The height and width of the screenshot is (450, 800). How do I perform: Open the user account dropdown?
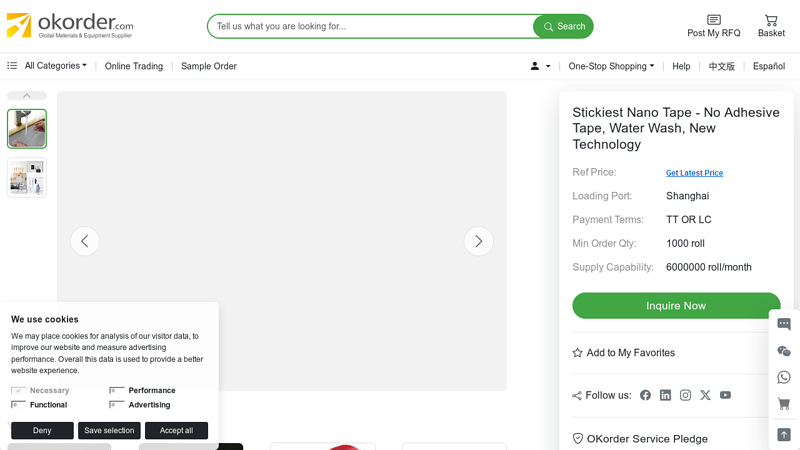click(x=540, y=66)
